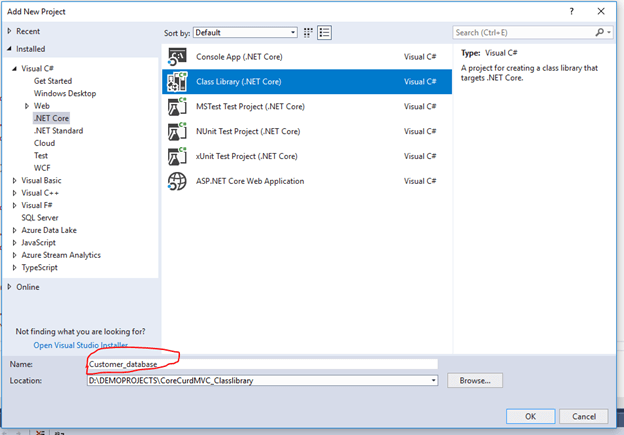Collapse the Installed section

point(9,49)
